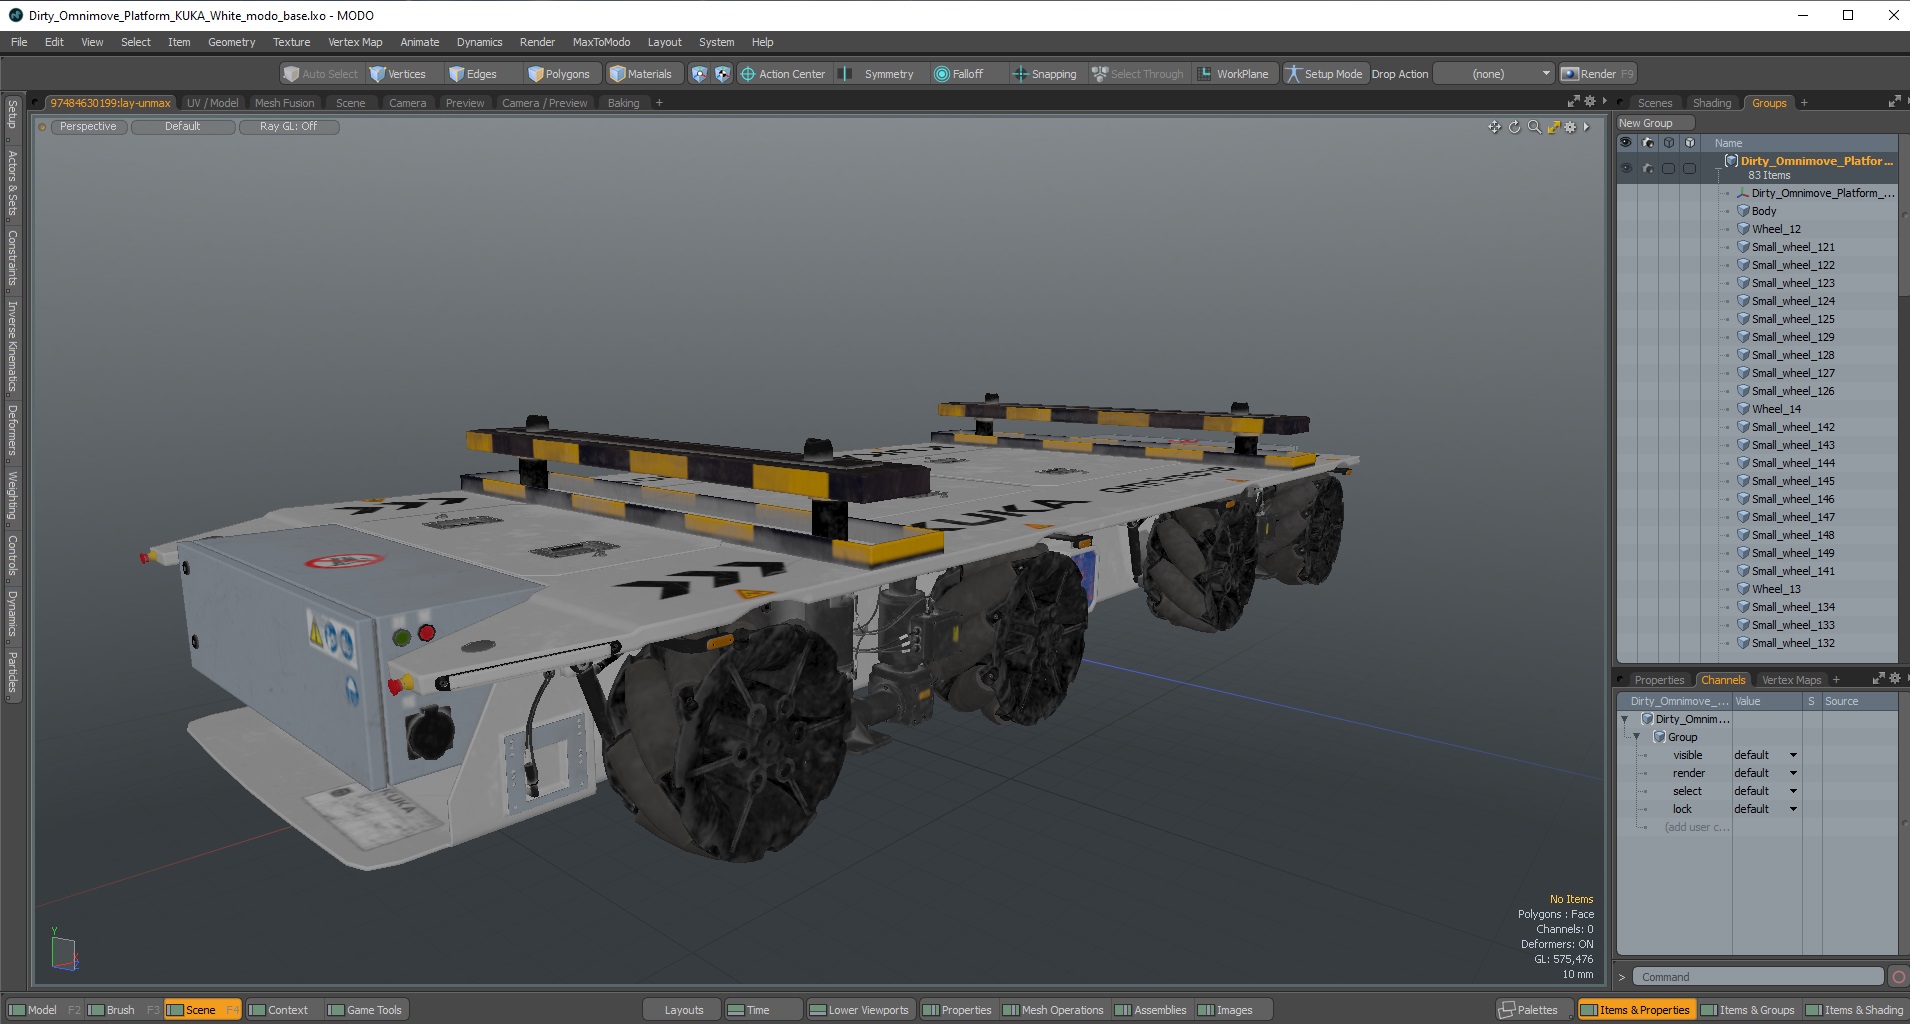1910x1024 pixels.
Task: Open the WorkPlane options
Action: coord(1234,74)
